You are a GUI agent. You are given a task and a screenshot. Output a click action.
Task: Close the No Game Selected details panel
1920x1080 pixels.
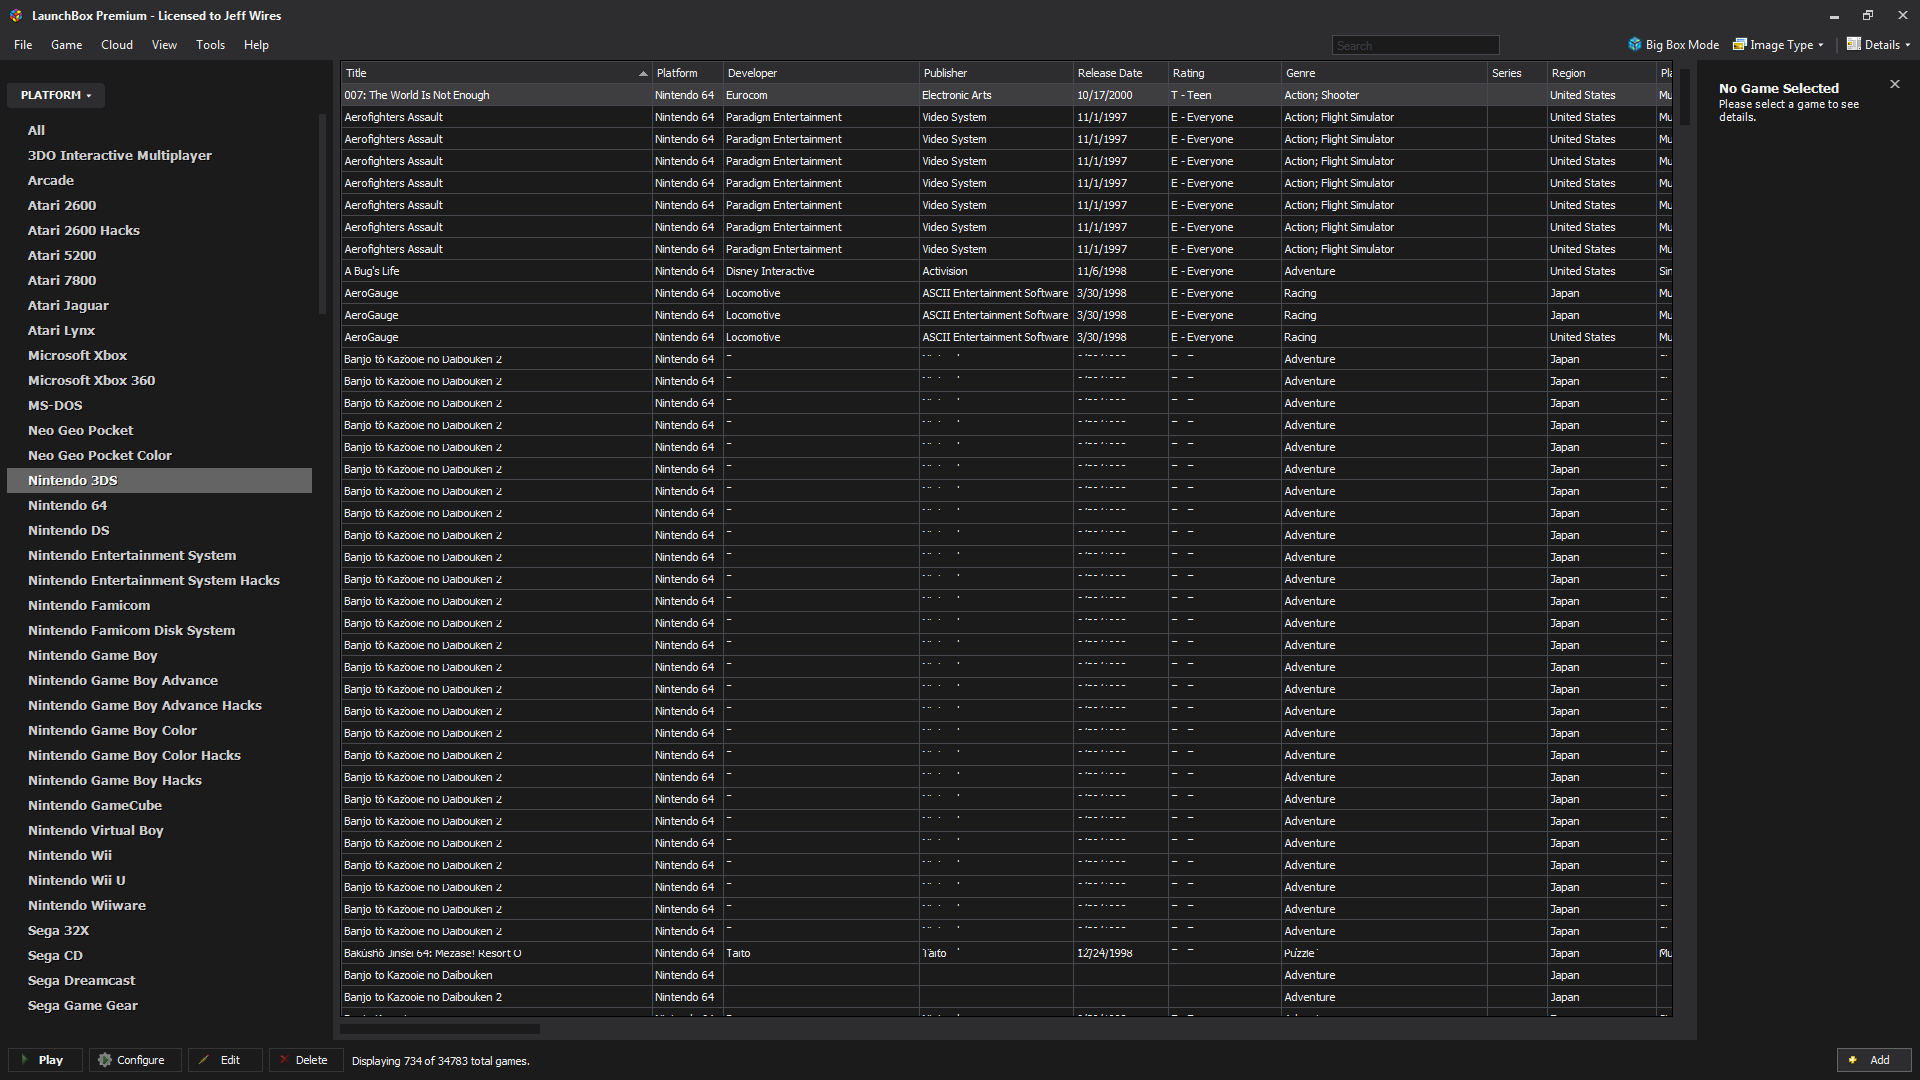coord(1895,84)
